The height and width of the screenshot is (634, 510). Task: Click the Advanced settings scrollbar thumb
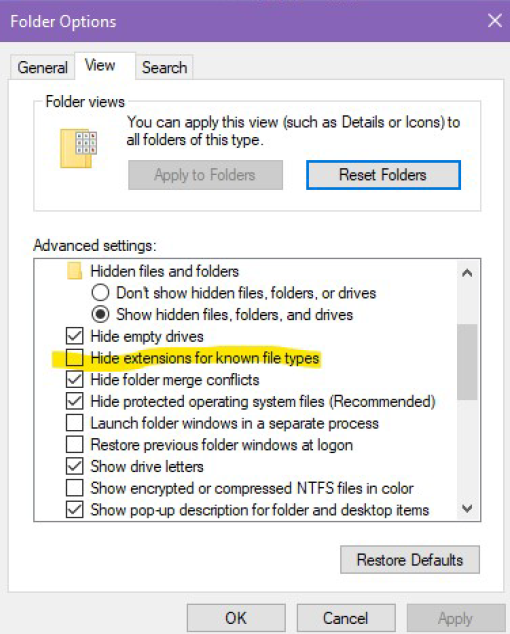click(x=467, y=362)
